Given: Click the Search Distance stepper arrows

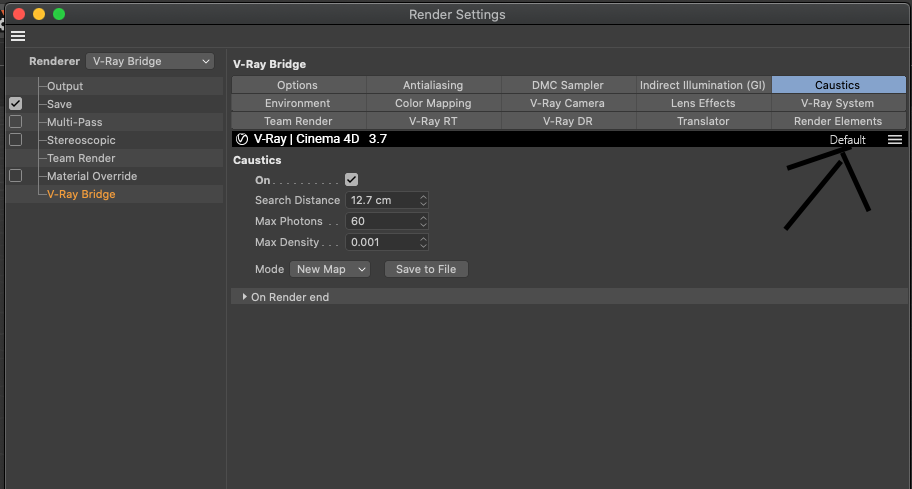Looking at the screenshot, I should [423, 200].
